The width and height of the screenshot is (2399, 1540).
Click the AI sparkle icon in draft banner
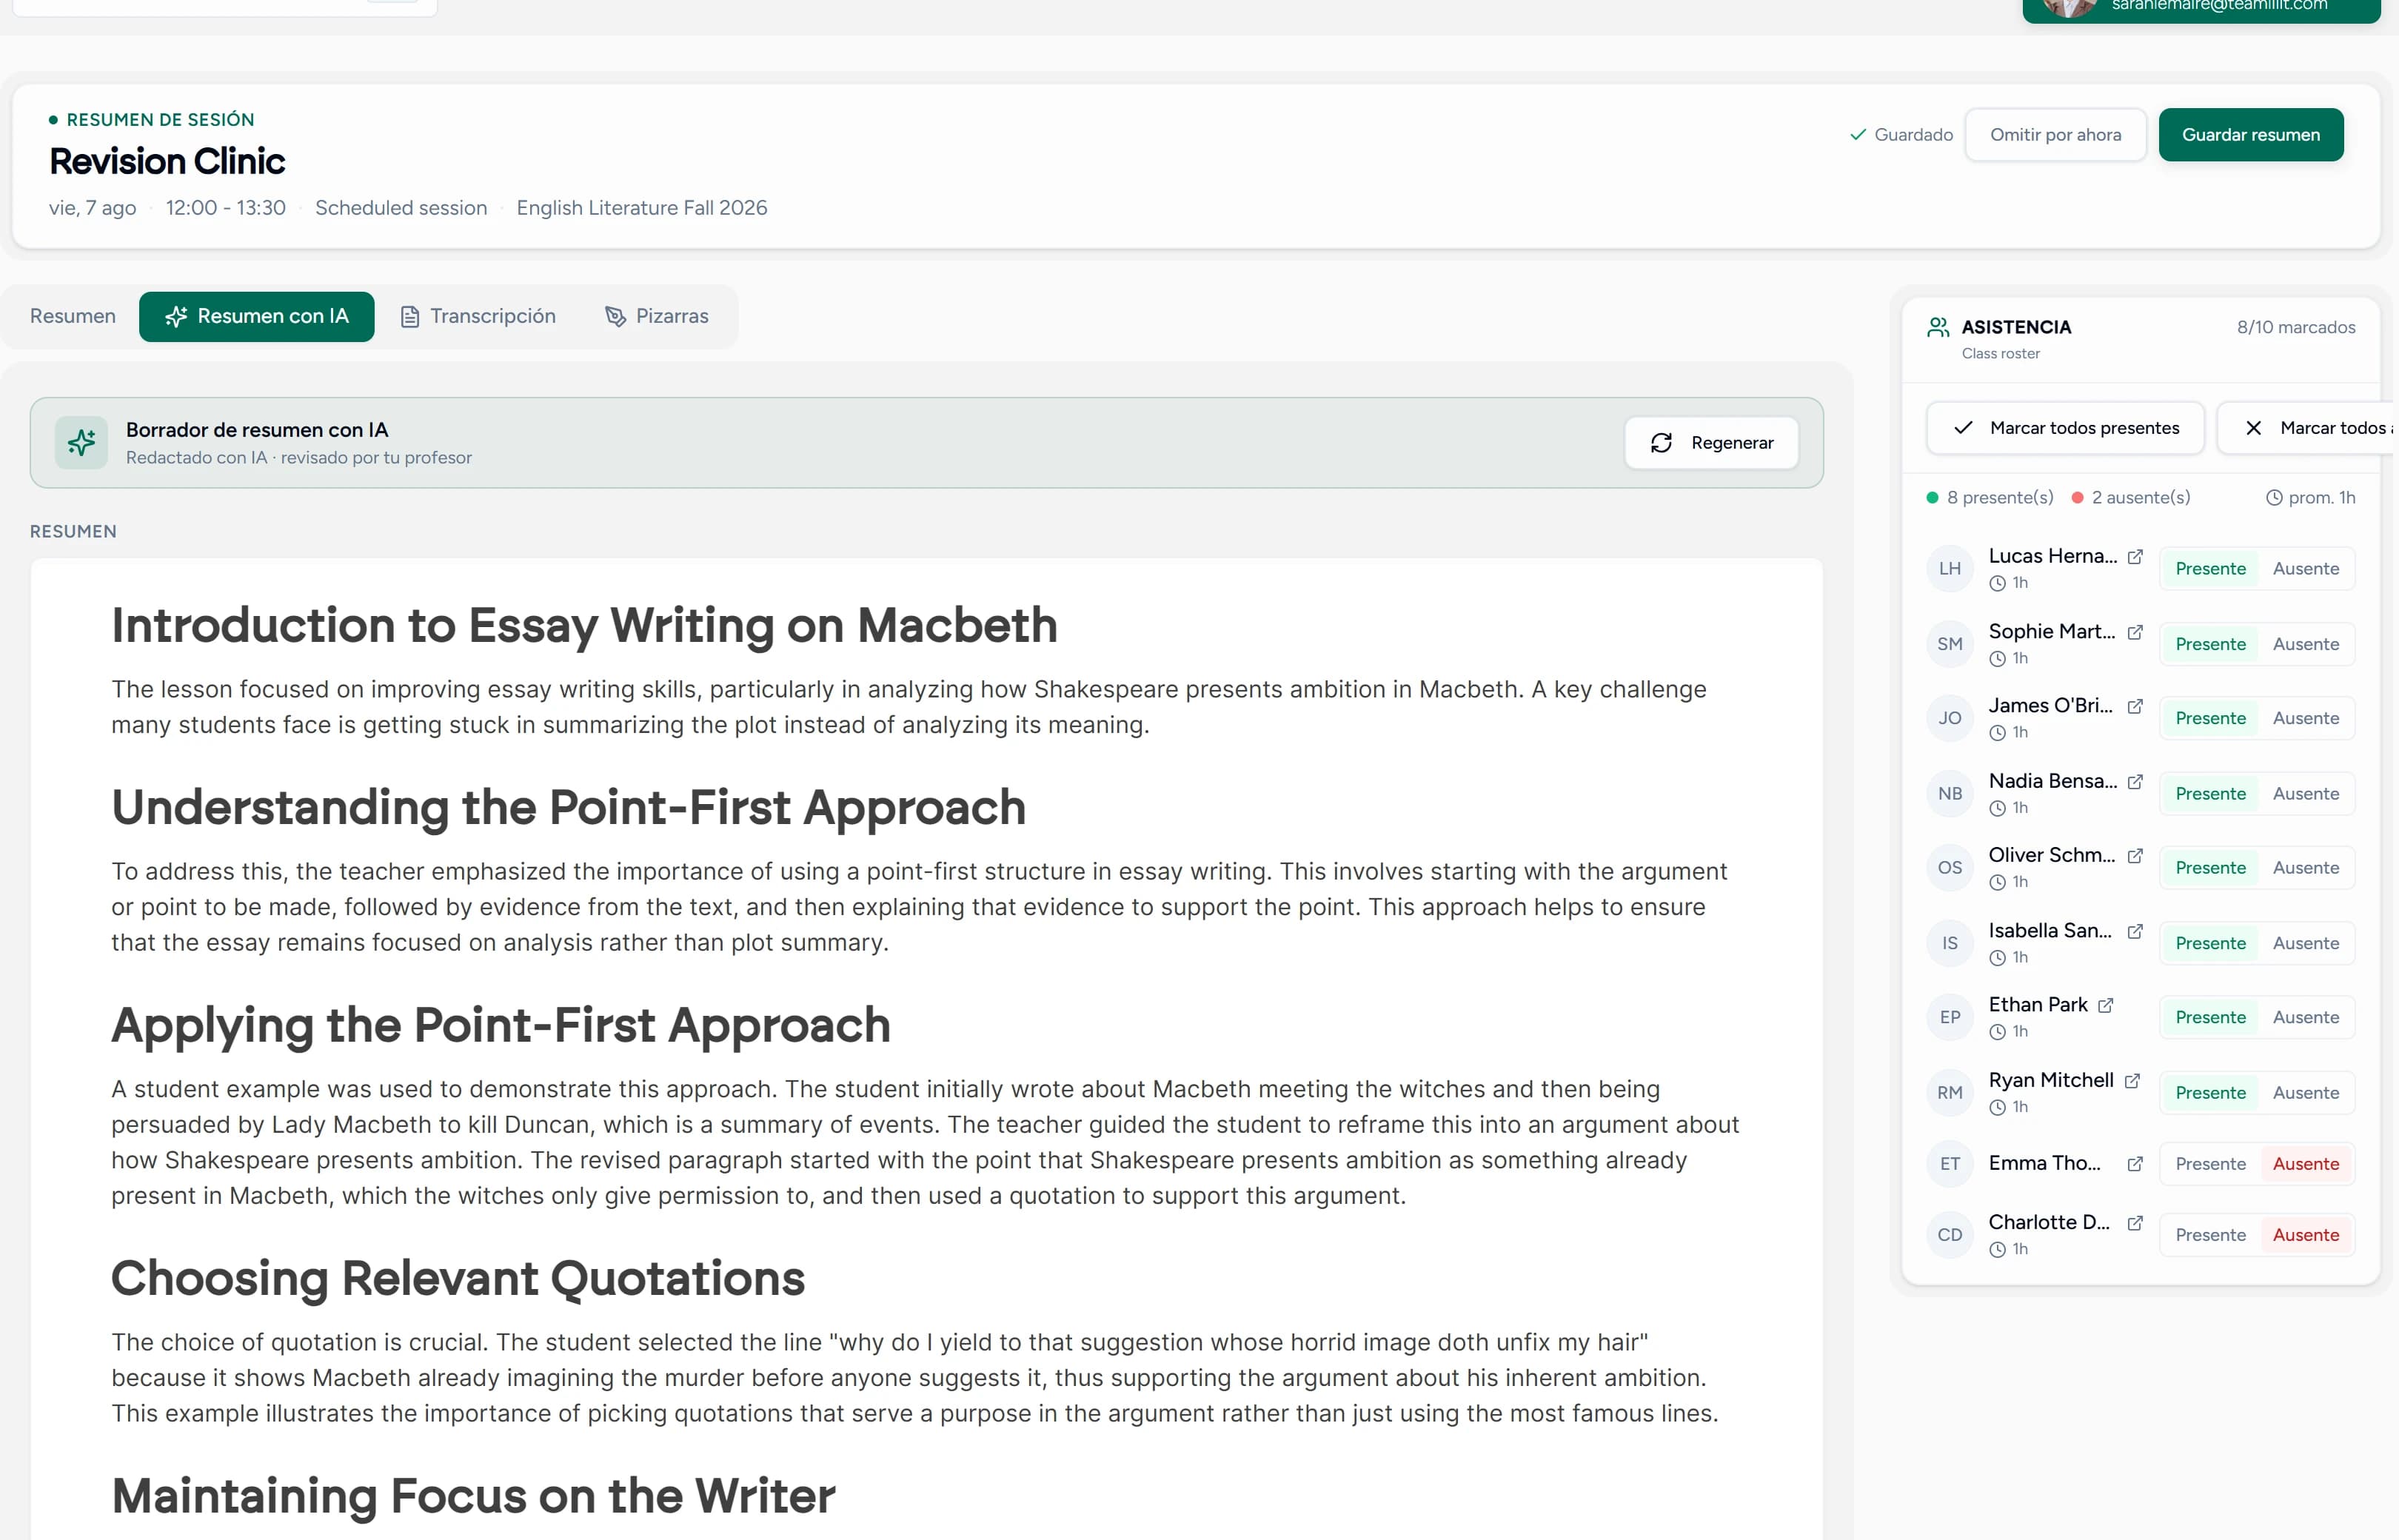click(81, 443)
